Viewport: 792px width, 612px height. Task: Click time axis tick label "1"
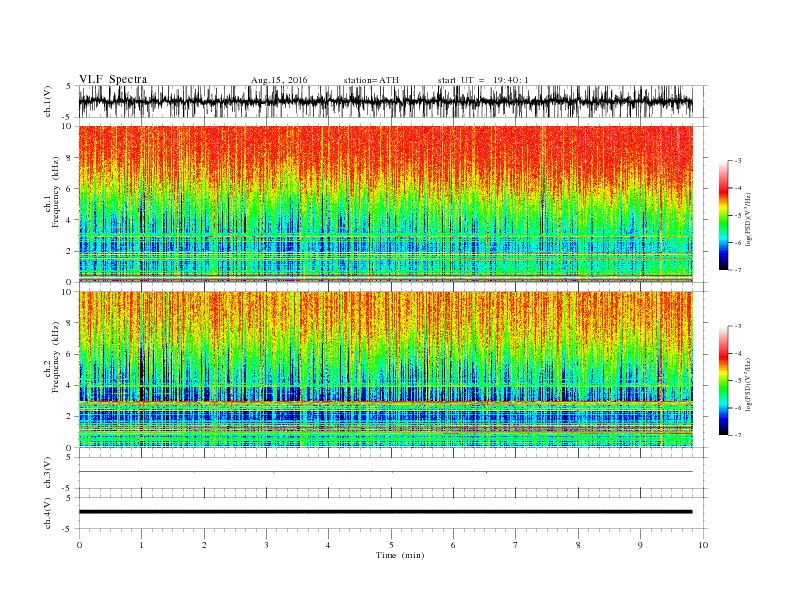tap(141, 545)
